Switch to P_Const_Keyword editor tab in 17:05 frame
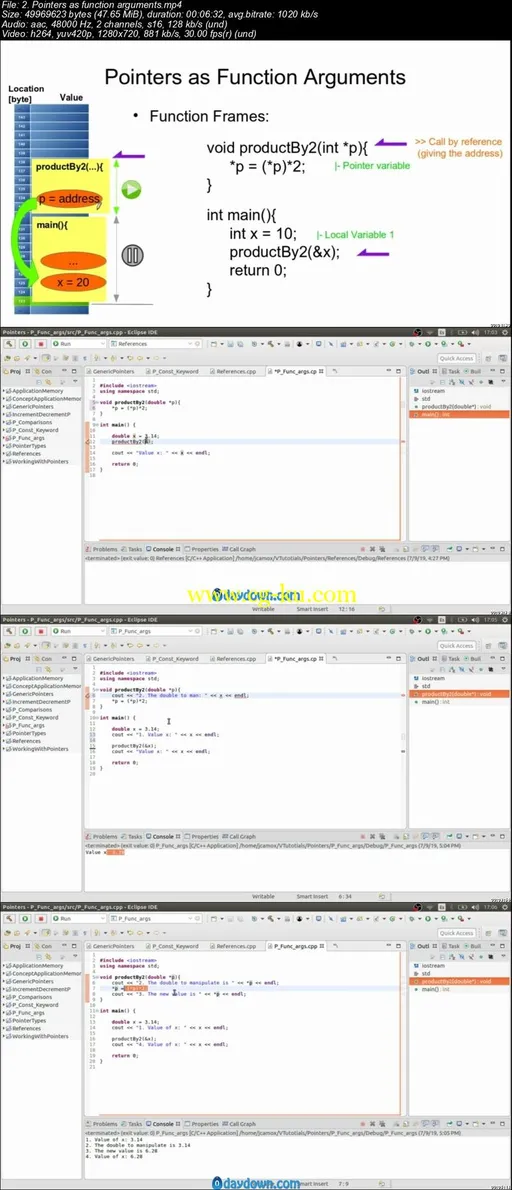Image resolution: width=512 pixels, height=1190 pixels. 175,659
